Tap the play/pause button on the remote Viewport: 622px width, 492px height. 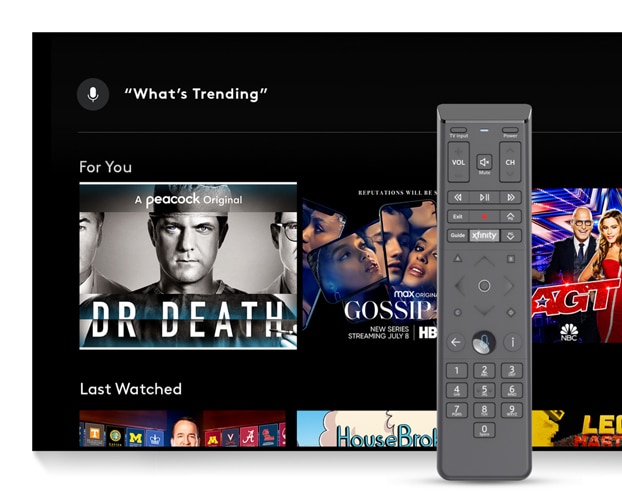tap(484, 197)
